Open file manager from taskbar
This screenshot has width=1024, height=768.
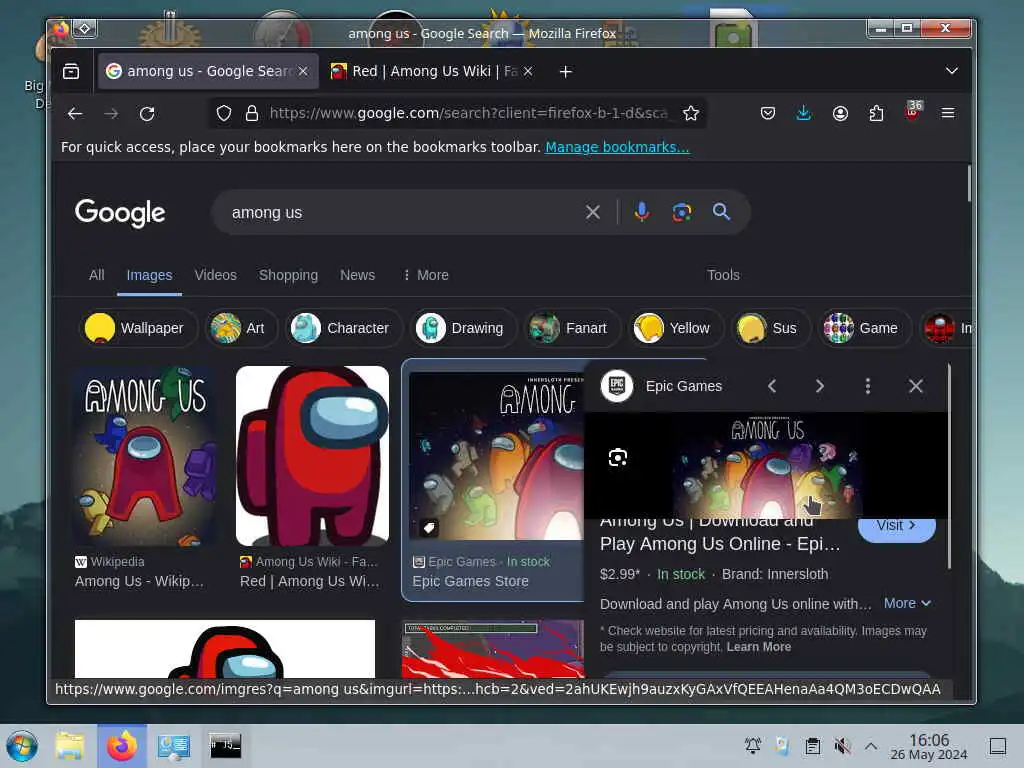click(x=70, y=746)
